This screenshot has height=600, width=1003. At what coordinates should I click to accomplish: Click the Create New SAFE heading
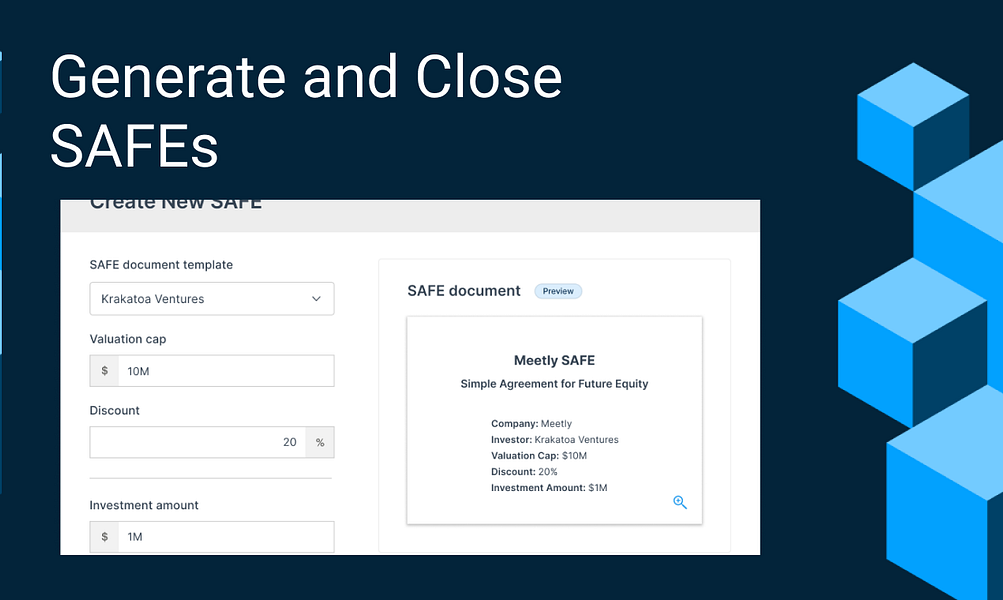(x=175, y=202)
